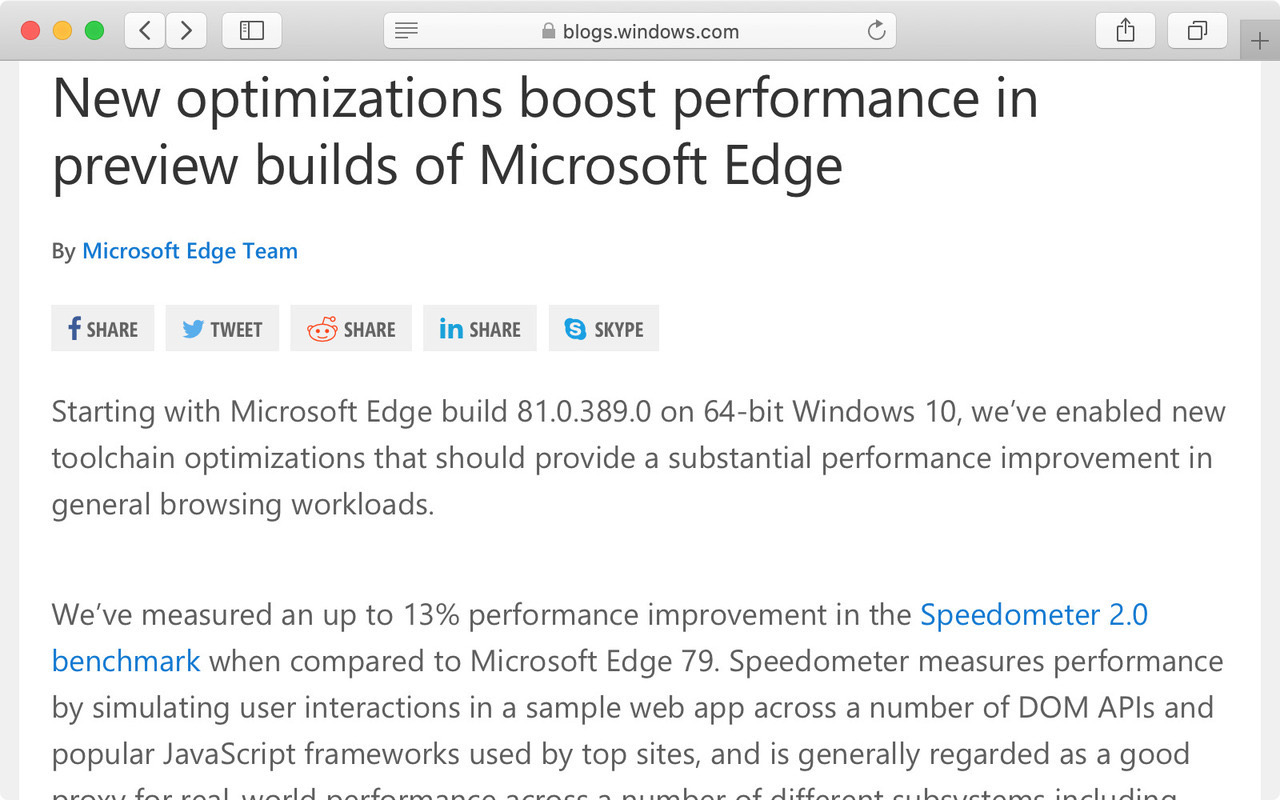Reload the current page
Viewport: 1280px width, 800px height.
pyautogui.click(x=876, y=31)
